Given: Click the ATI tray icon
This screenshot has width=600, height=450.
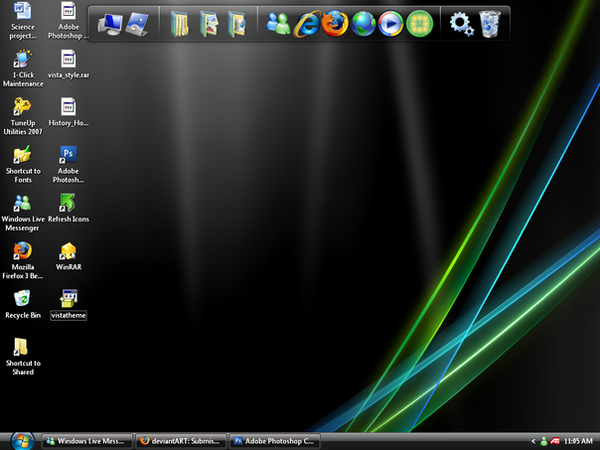Looking at the screenshot, I should [x=555, y=442].
